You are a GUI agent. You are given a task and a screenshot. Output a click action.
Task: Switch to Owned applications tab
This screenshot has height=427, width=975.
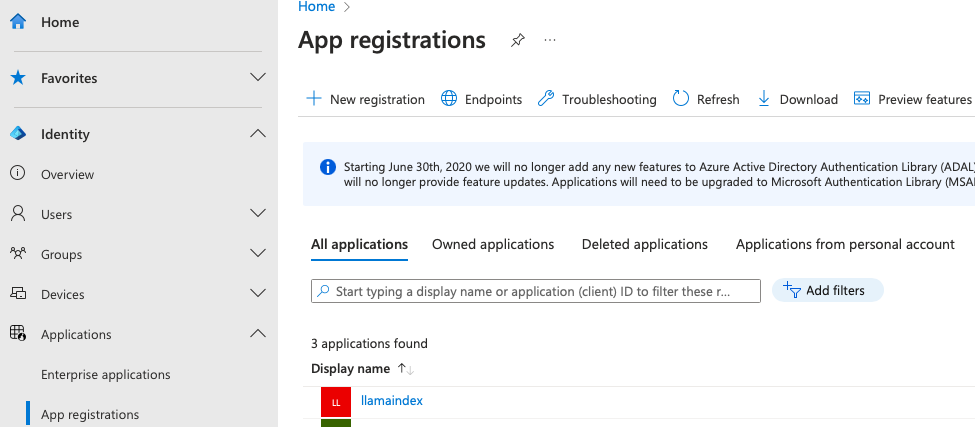493,244
